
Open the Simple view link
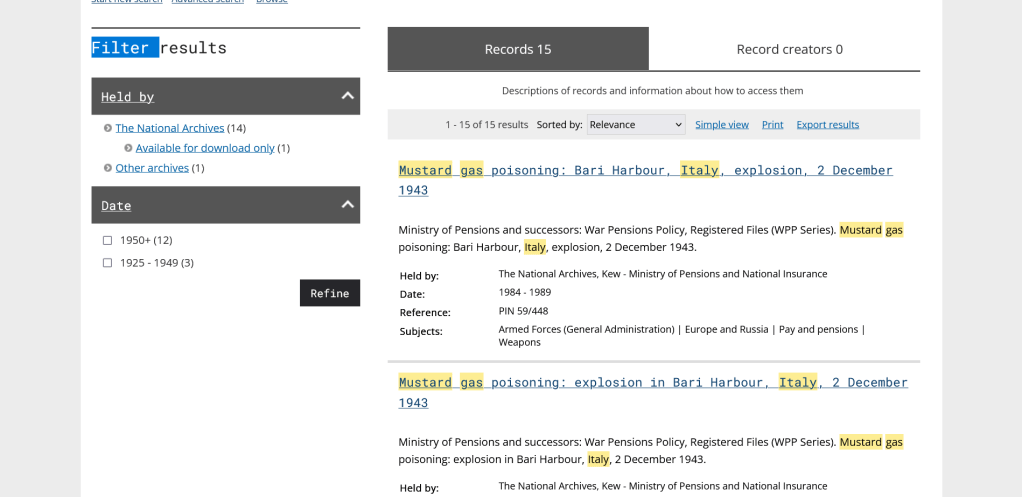click(722, 125)
